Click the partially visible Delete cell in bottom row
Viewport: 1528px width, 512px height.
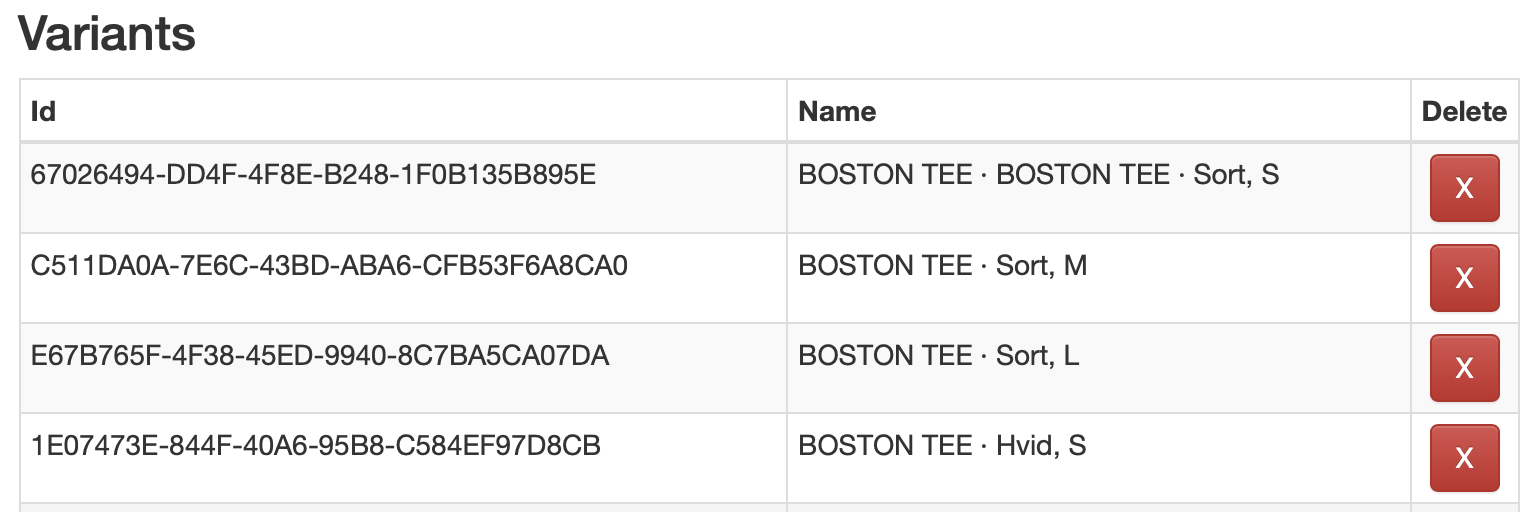coord(1464,507)
